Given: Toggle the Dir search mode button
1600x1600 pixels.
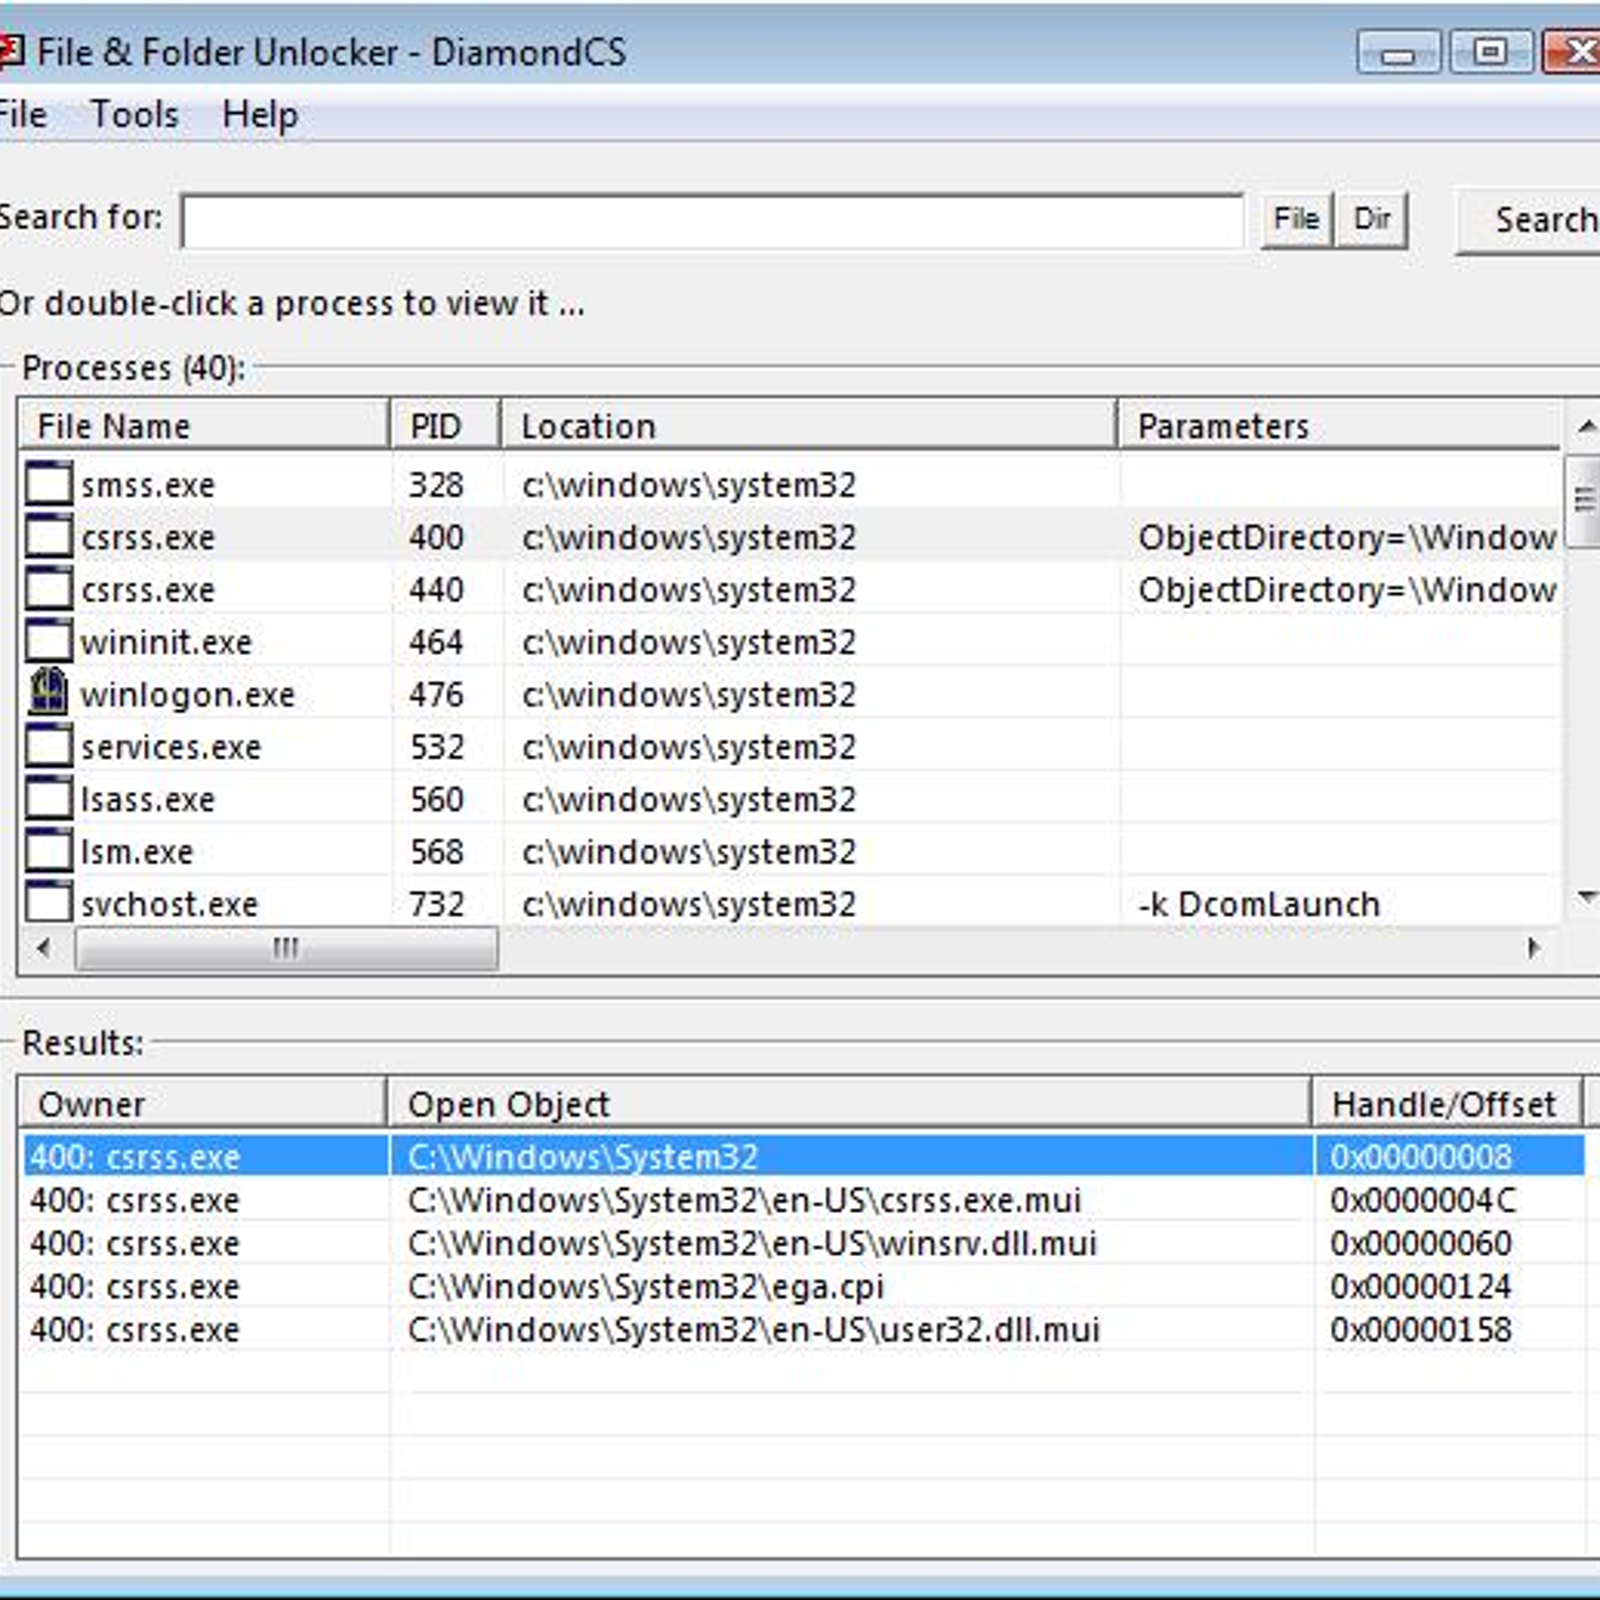Looking at the screenshot, I should tap(1372, 220).
